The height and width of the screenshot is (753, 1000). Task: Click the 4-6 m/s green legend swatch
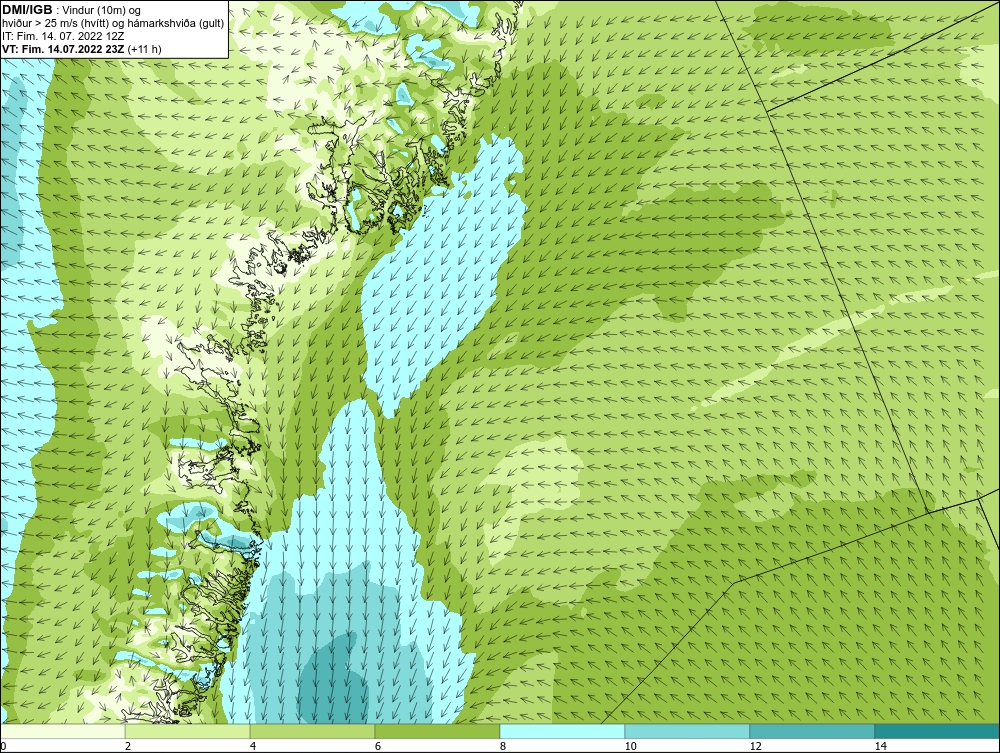[x=312, y=731]
